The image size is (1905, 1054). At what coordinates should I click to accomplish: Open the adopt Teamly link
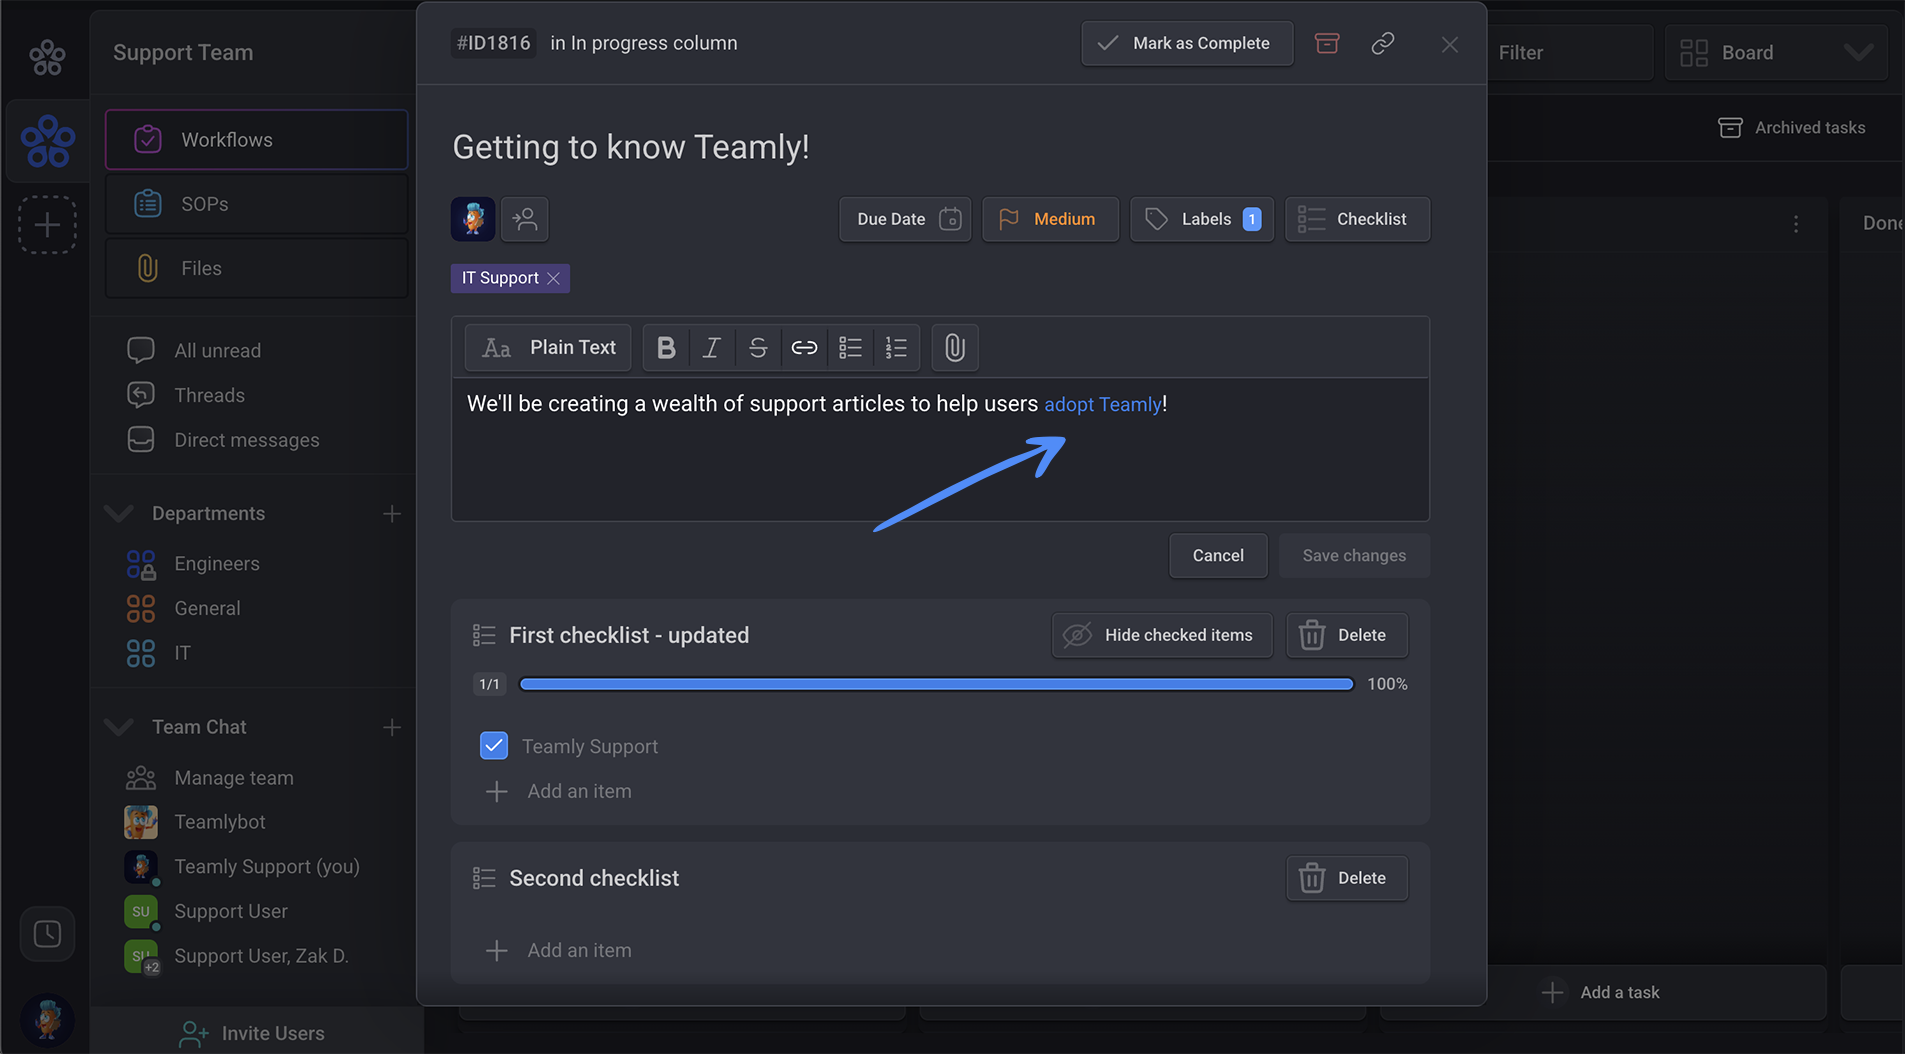click(1102, 404)
